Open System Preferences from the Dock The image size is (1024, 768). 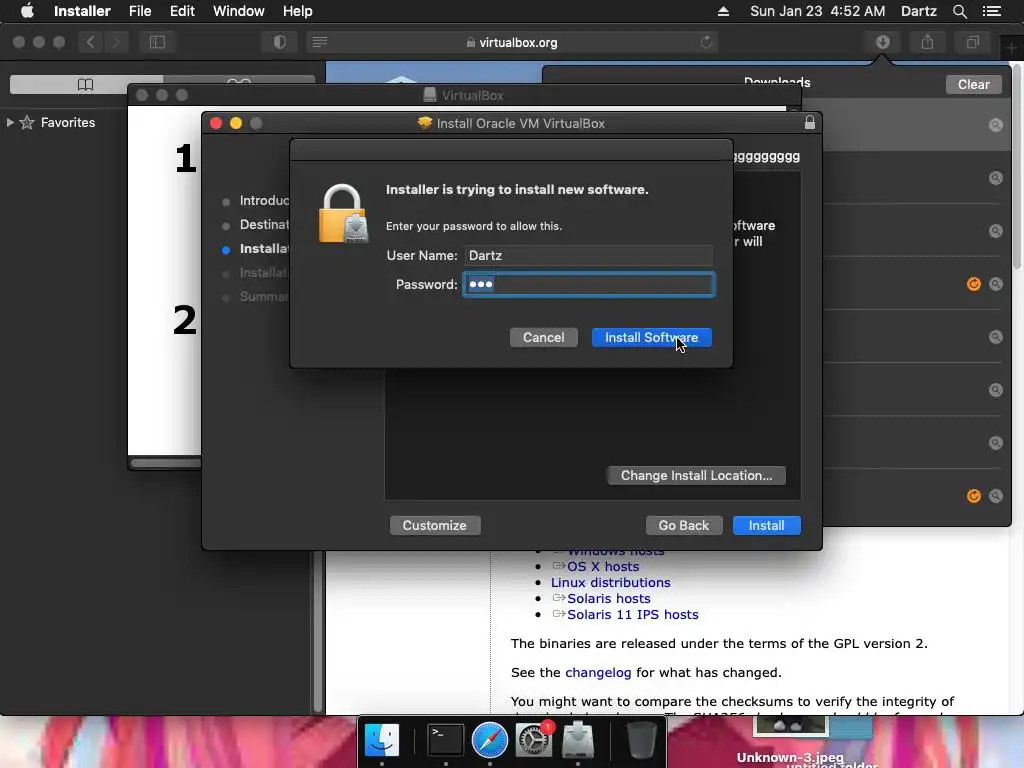click(534, 741)
